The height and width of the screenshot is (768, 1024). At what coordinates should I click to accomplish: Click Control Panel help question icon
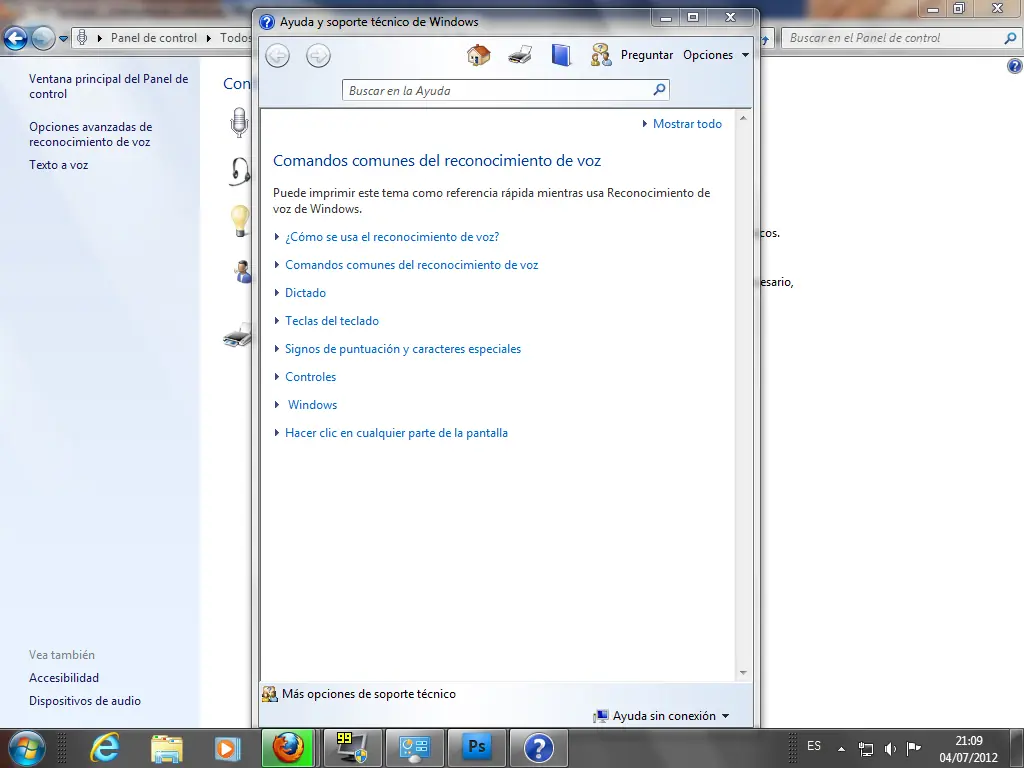tap(1014, 66)
